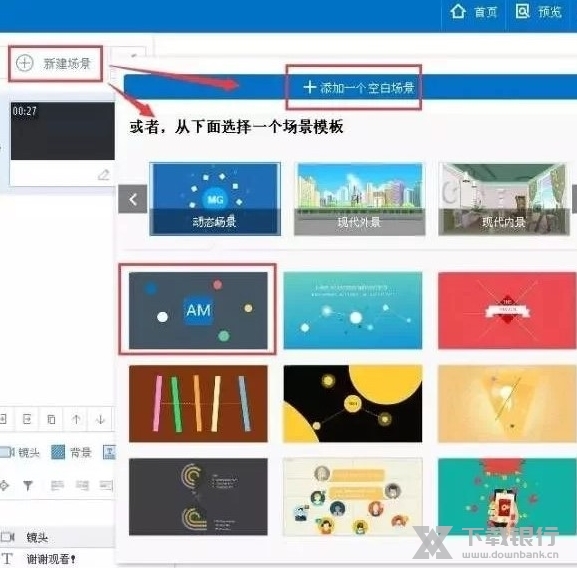
Task: Choose the yellow triangle template
Action: click(507, 404)
